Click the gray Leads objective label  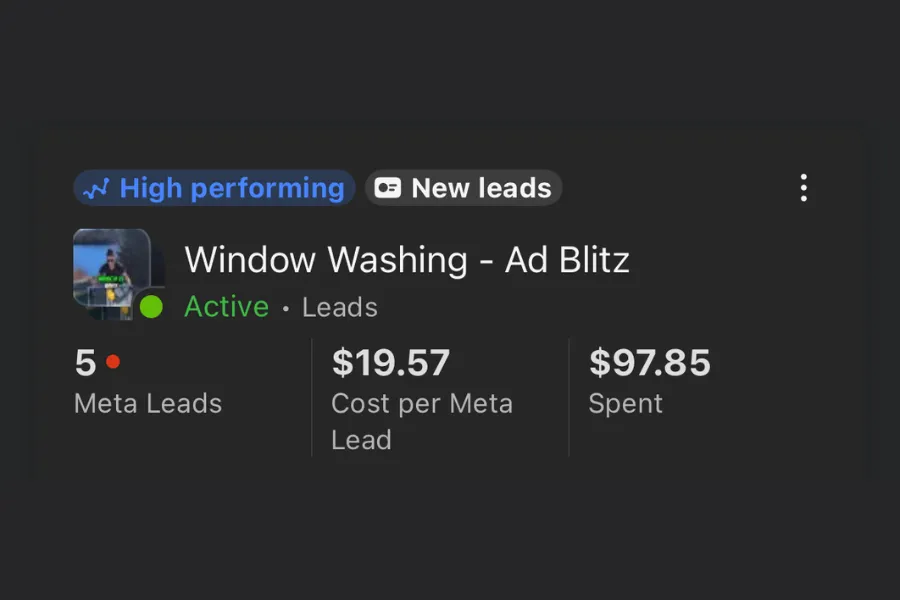(x=340, y=307)
